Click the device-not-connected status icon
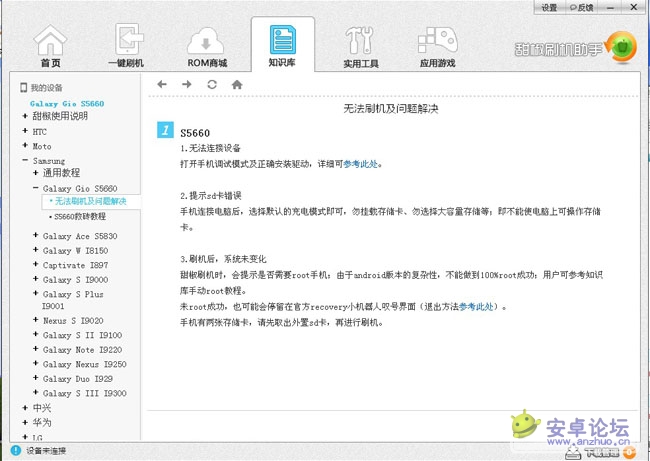Image resolution: width=650 pixels, height=461 pixels. 16,450
